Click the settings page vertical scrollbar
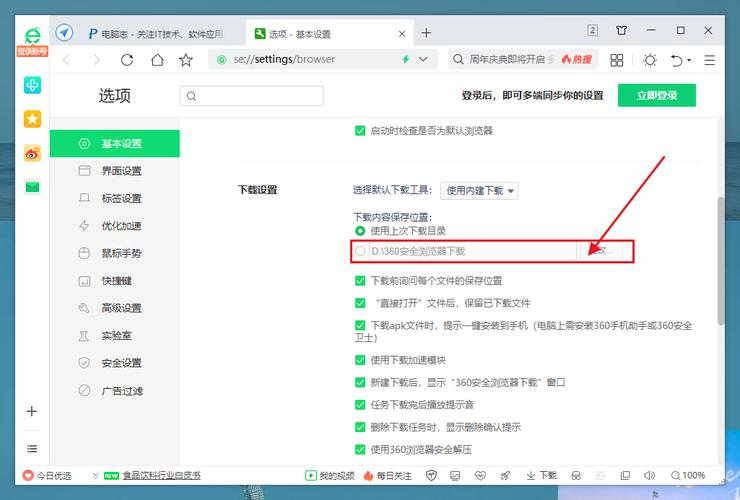Viewport: 740px width, 500px height. (x=721, y=261)
